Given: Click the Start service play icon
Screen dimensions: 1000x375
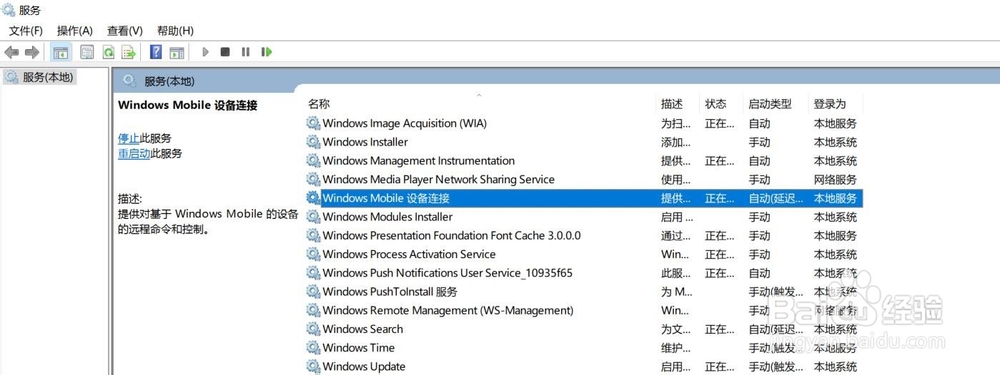Looking at the screenshot, I should pos(205,52).
